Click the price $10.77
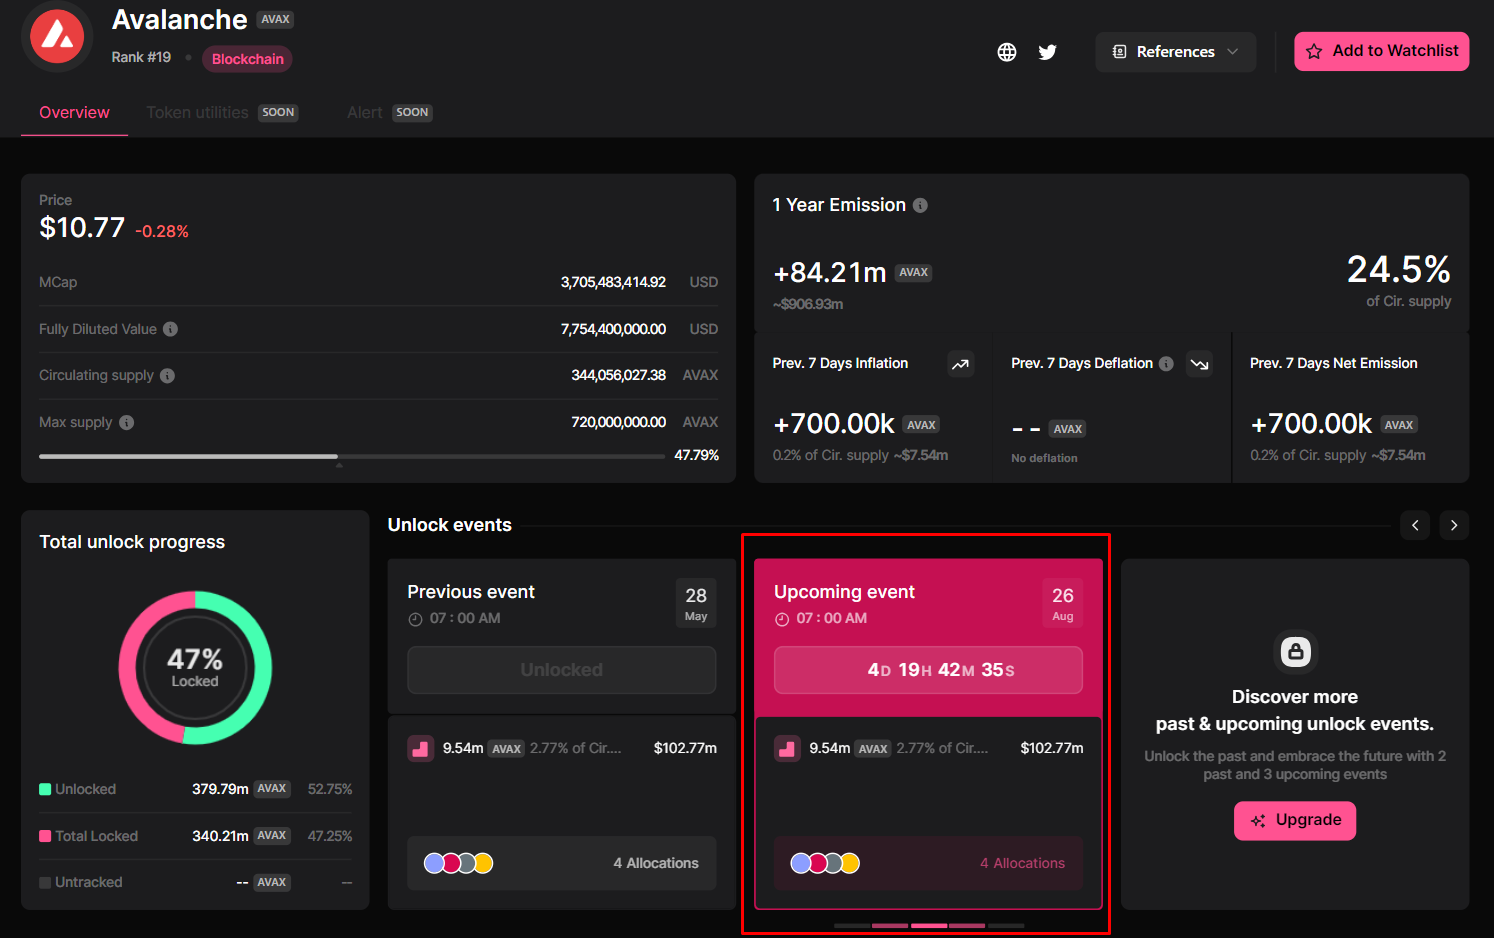 pos(82,228)
